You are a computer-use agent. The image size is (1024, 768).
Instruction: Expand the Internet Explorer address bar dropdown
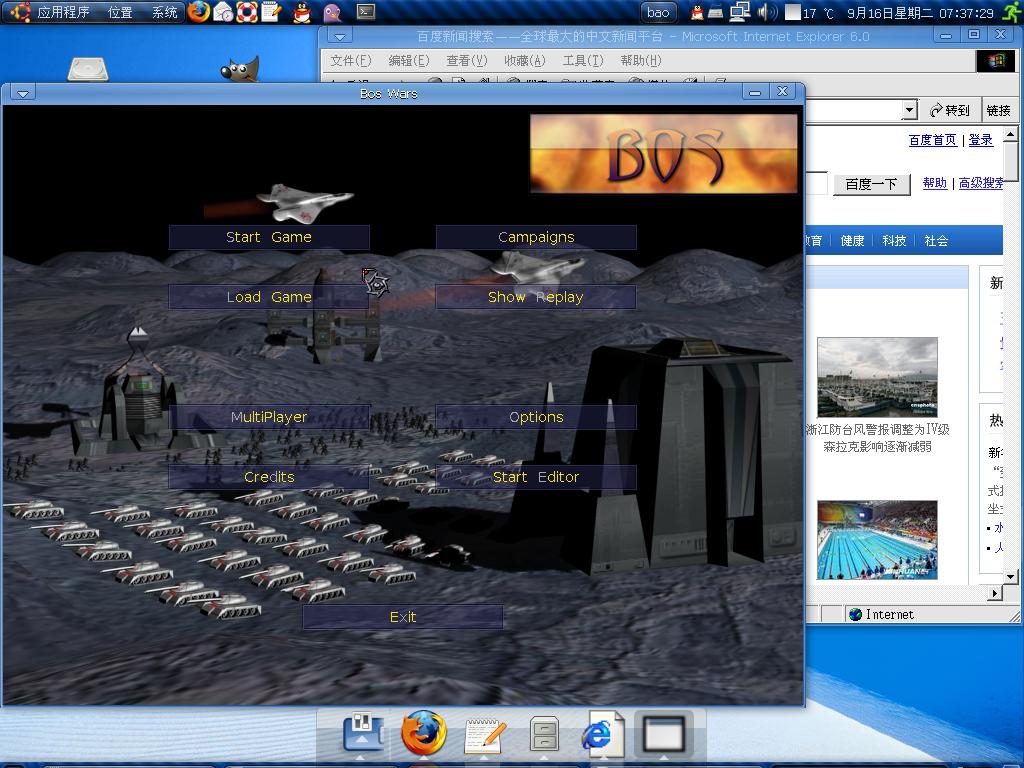[x=910, y=110]
